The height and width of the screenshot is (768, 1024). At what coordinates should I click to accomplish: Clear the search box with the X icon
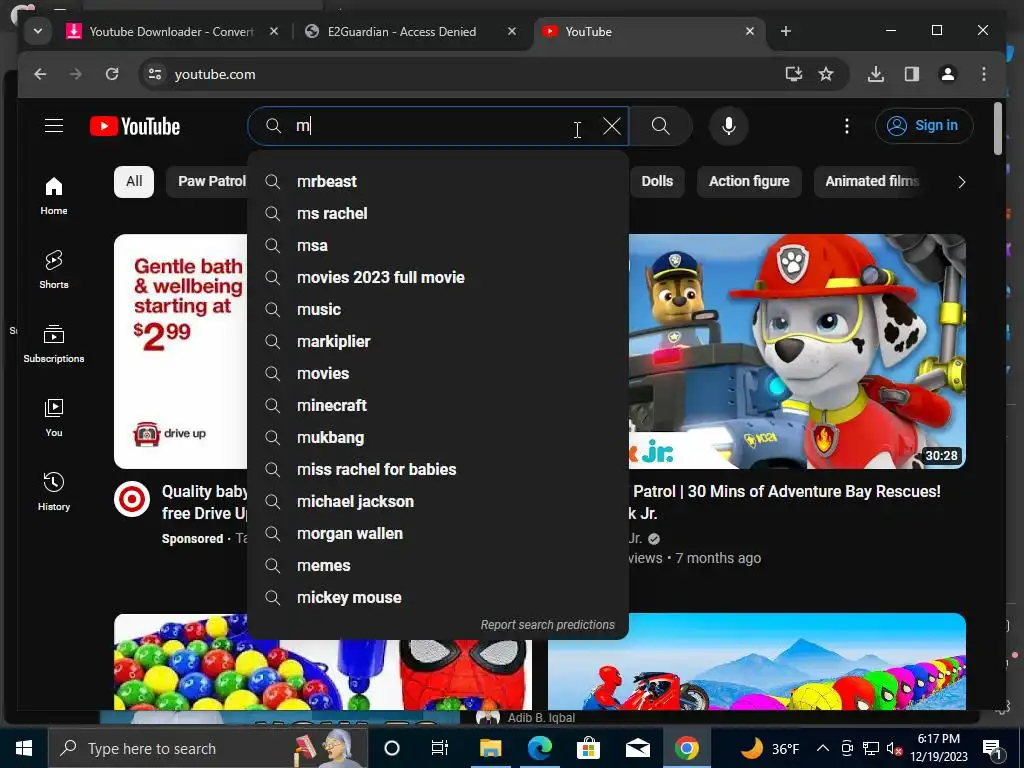611,126
